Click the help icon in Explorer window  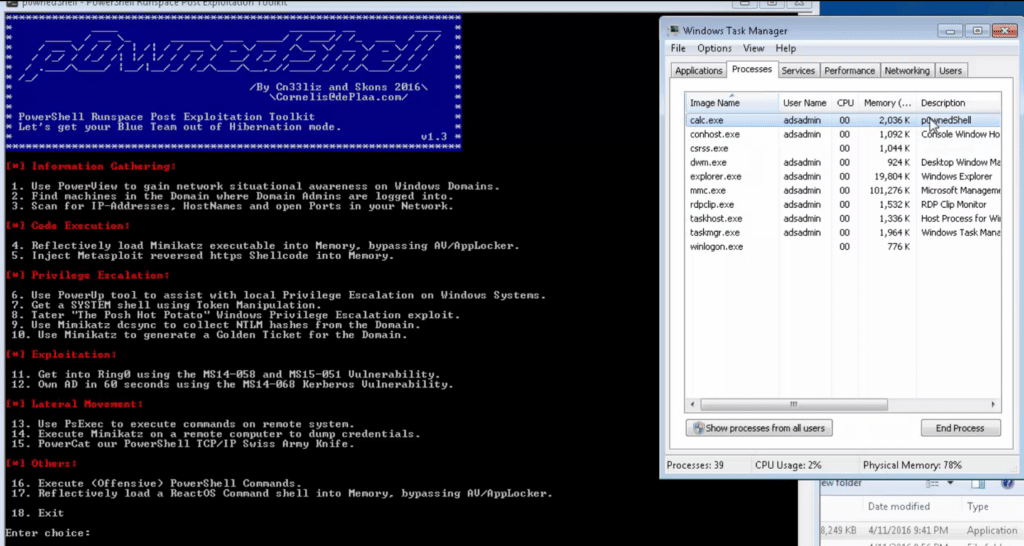pos(1007,483)
